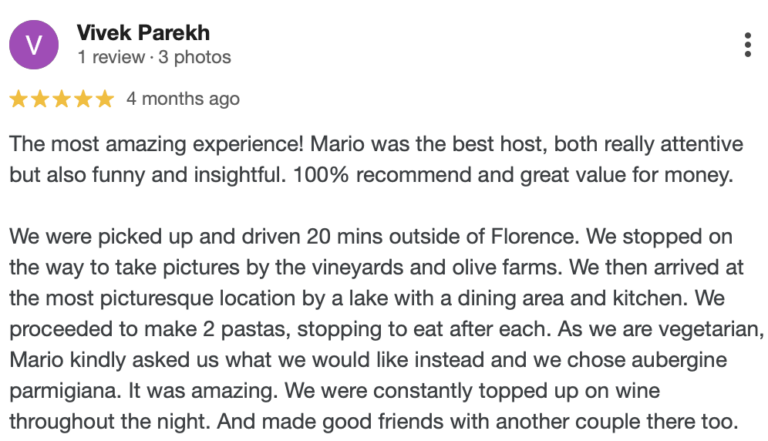Viewport: 768px width, 441px height.
Task: Click the '3 photos' count text
Action: [194, 57]
